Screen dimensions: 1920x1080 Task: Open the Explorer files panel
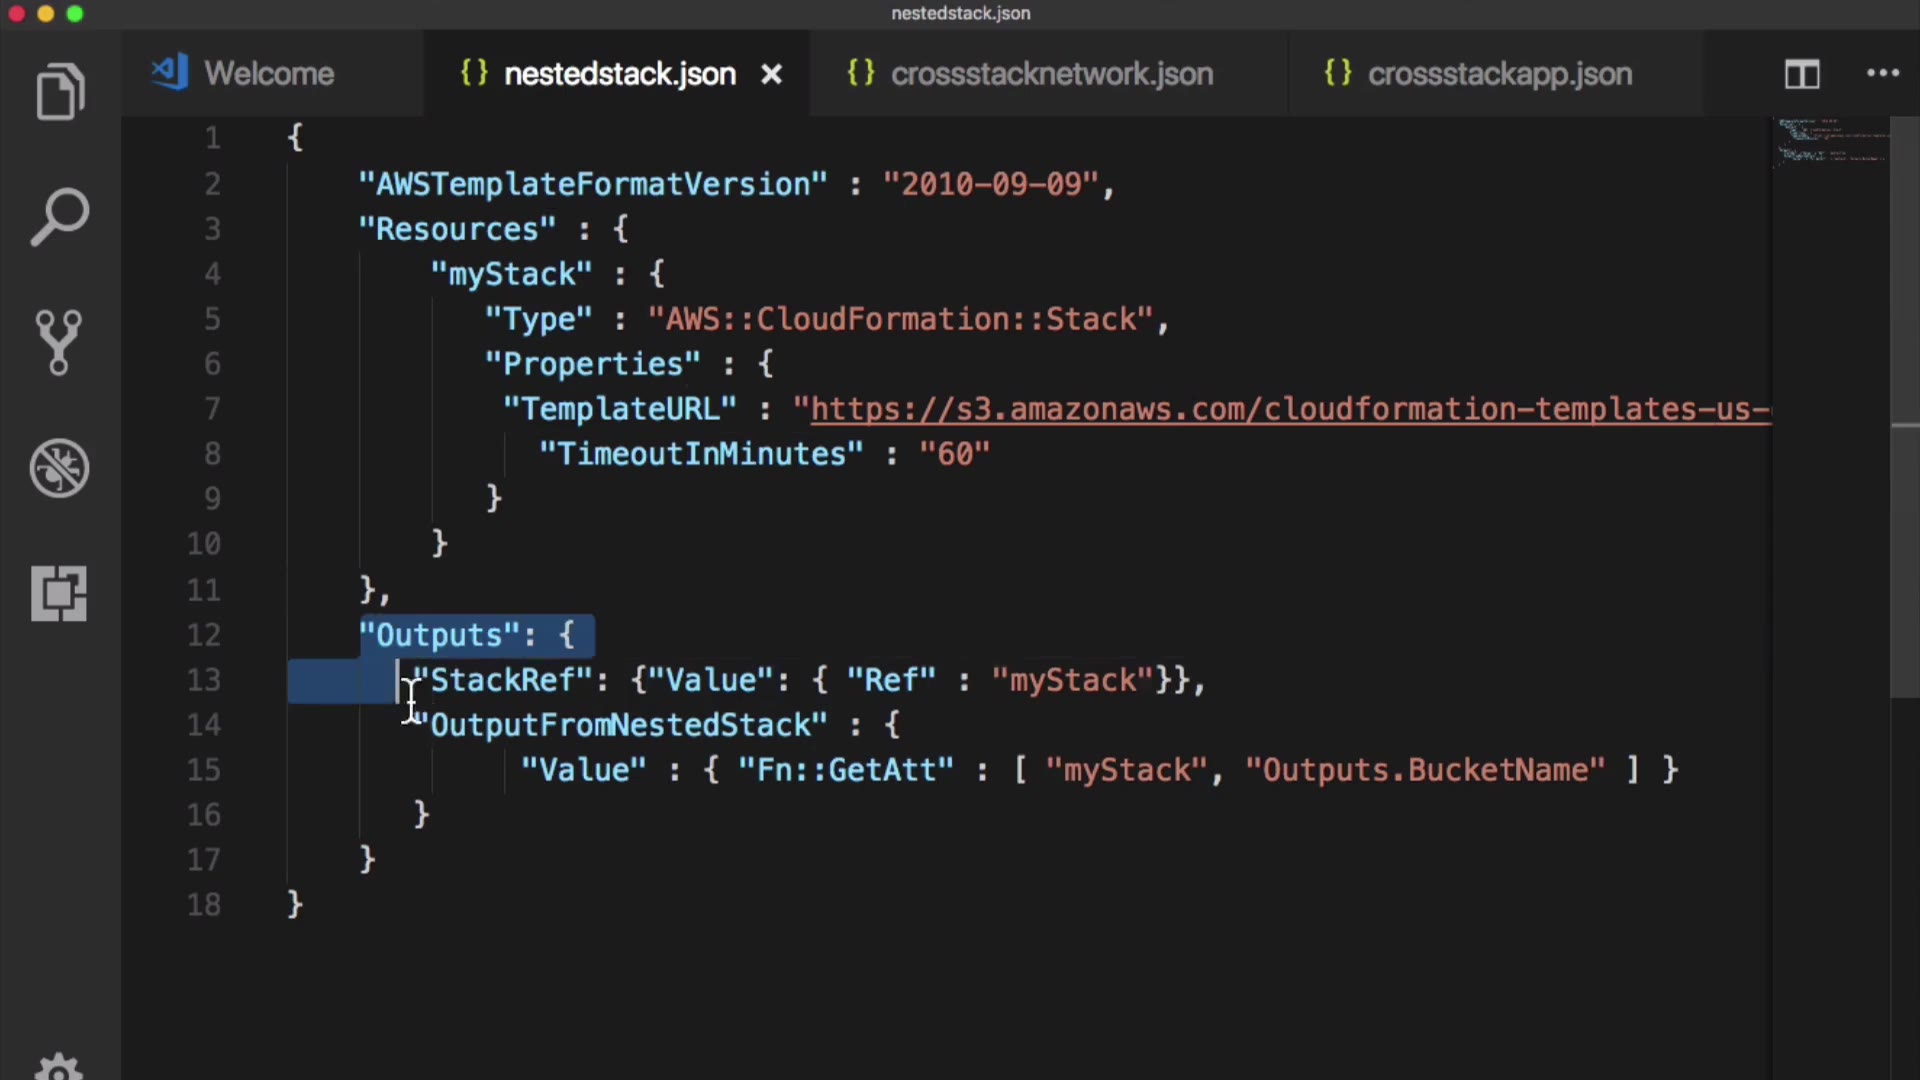coord(60,92)
